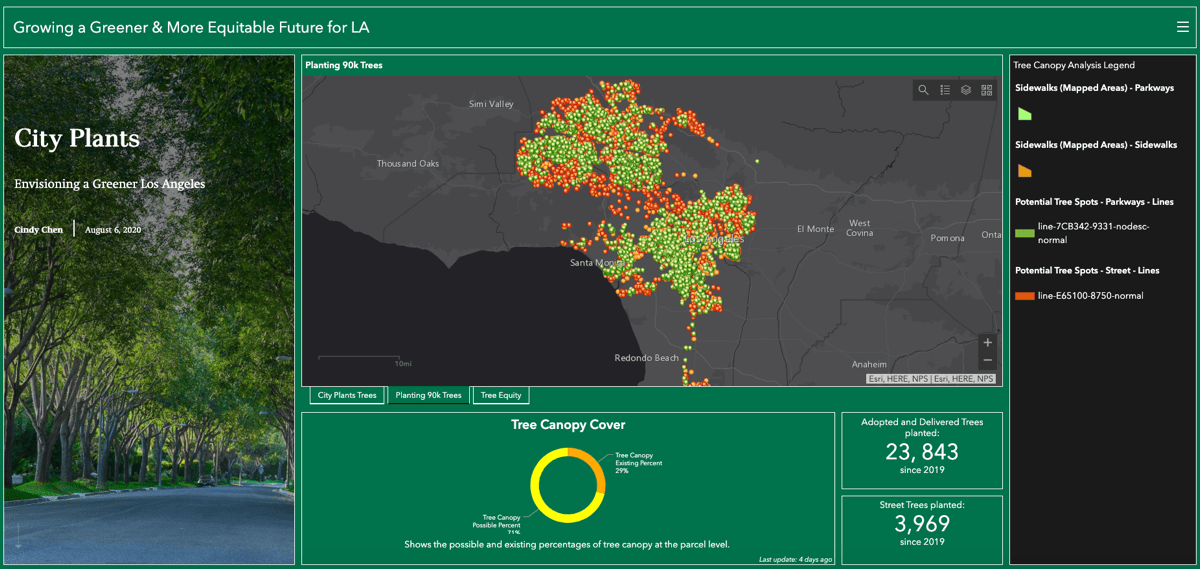Click the El Monte map label
Image resolution: width=1200 pixels, height=569 pixels.
tap(815, 229)
